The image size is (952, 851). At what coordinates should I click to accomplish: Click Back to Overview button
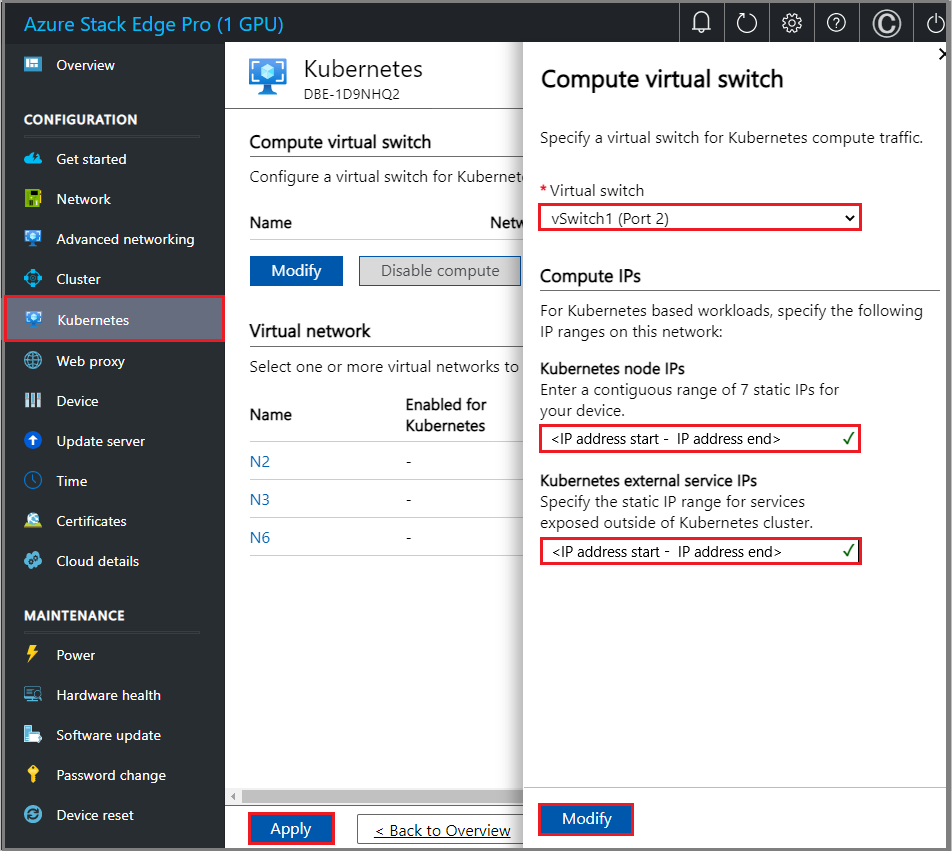click(442, 830)
